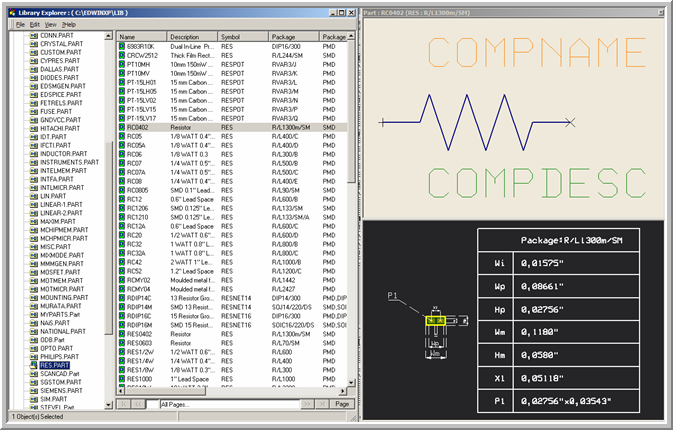Open the Help menu

[69, 25]
